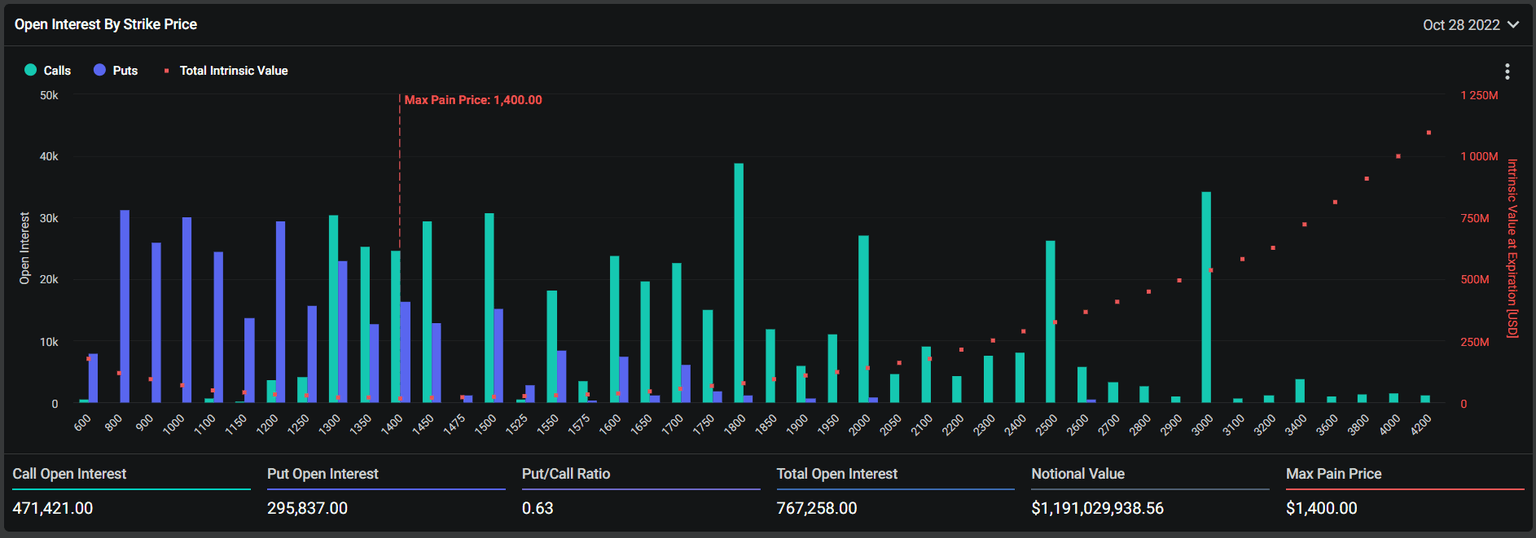The width and height of the screenshot is (1536, 538).
Task: Click the green Calls legend dot
Action: pyautogui.click(x=31, y=71)
